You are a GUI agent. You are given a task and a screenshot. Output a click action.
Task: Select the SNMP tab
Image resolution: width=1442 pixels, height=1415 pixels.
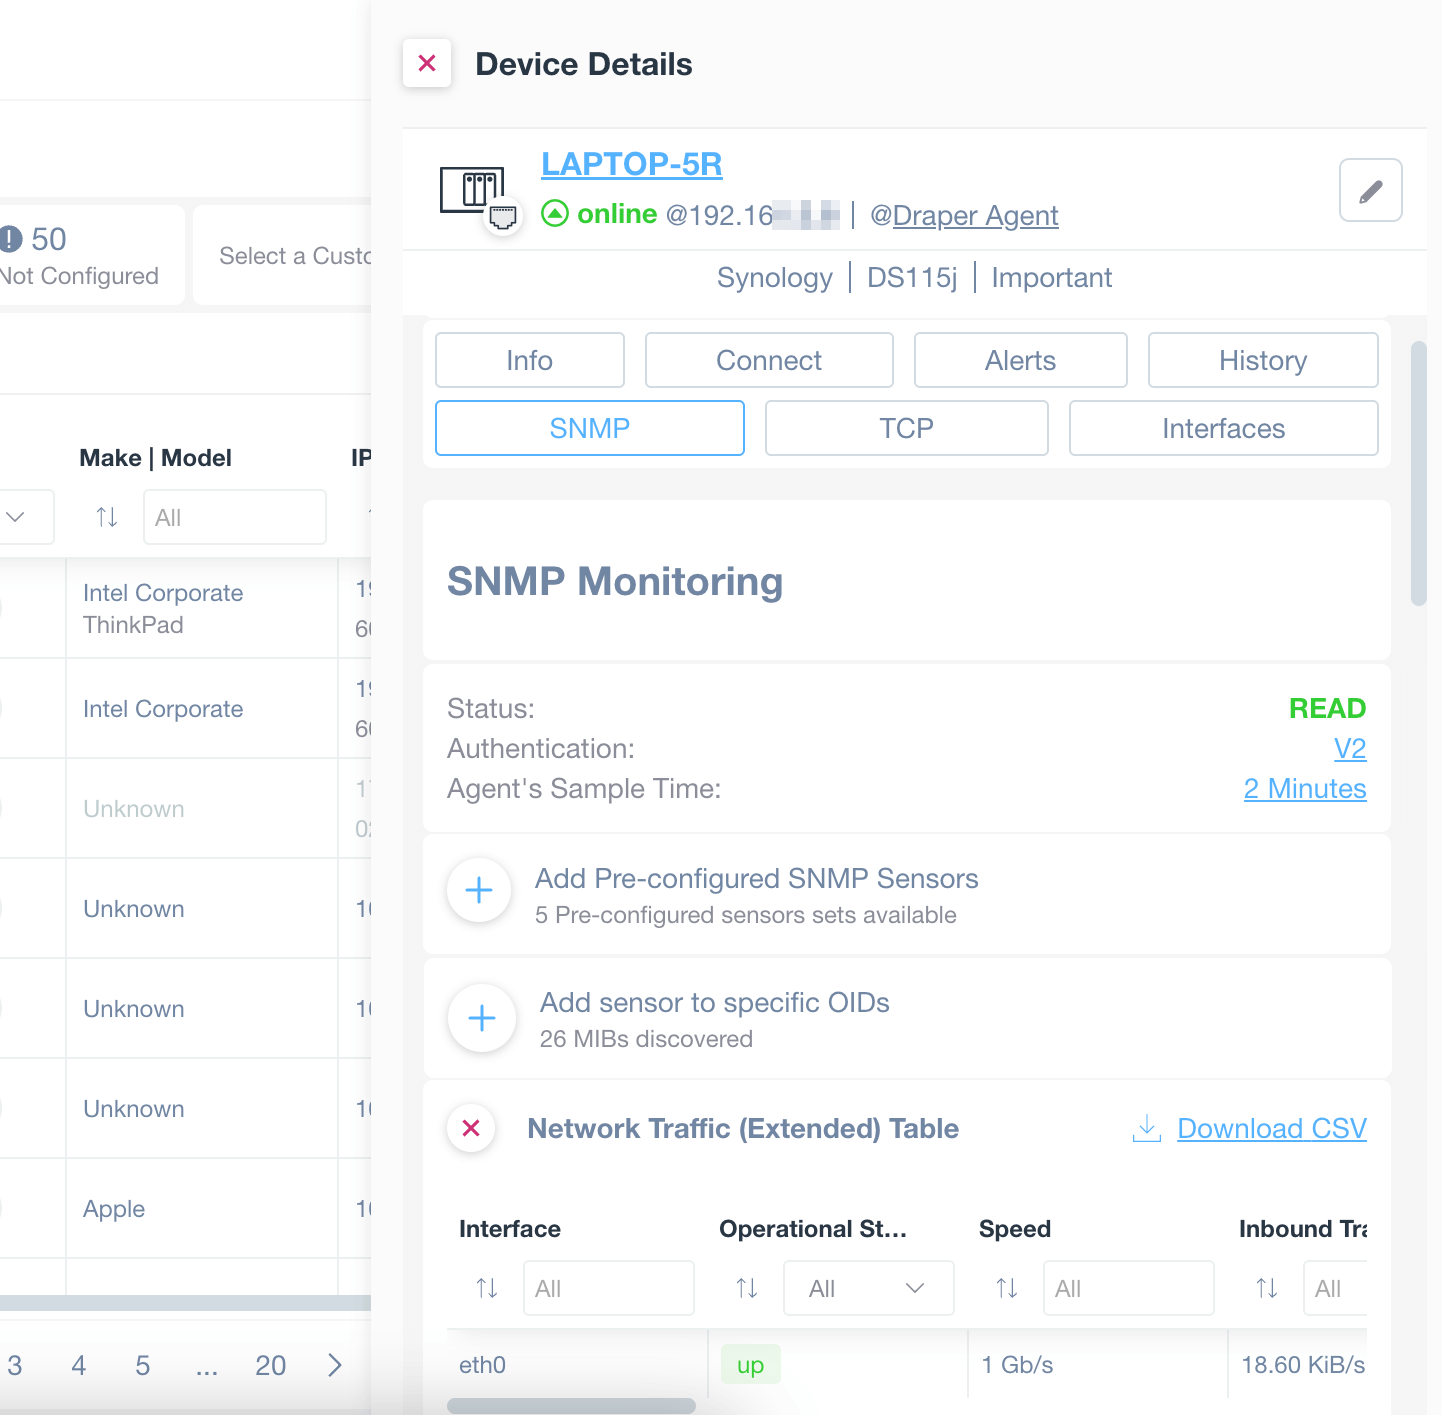(590, 428)
